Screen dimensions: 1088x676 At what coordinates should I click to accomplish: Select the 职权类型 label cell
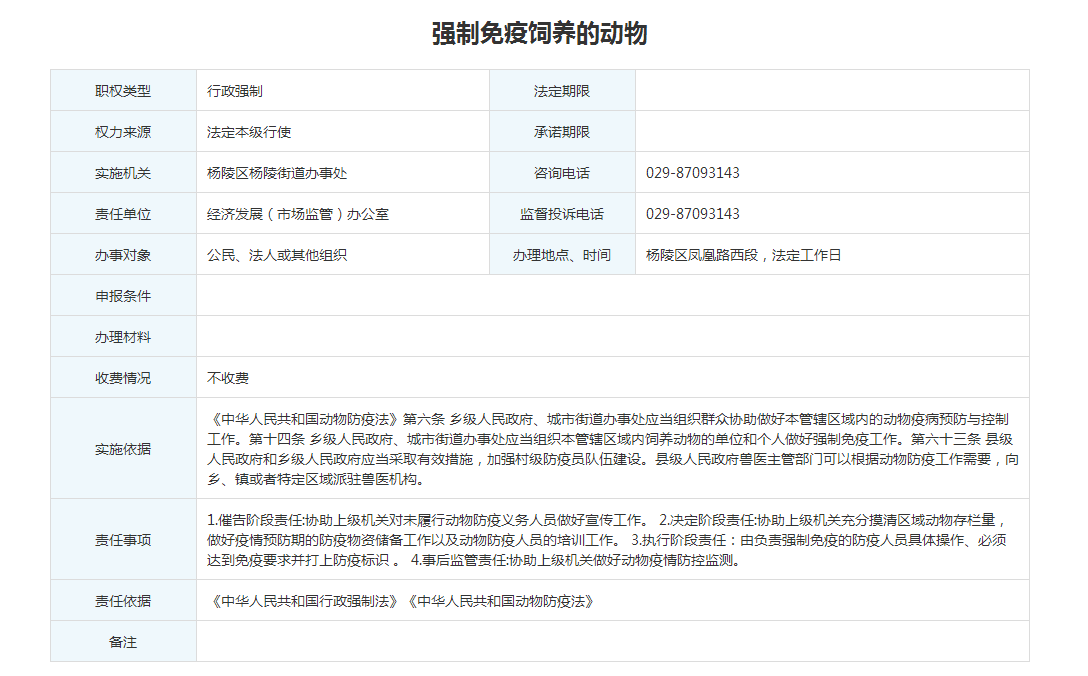pyautogui.click(x=123, y=91)
